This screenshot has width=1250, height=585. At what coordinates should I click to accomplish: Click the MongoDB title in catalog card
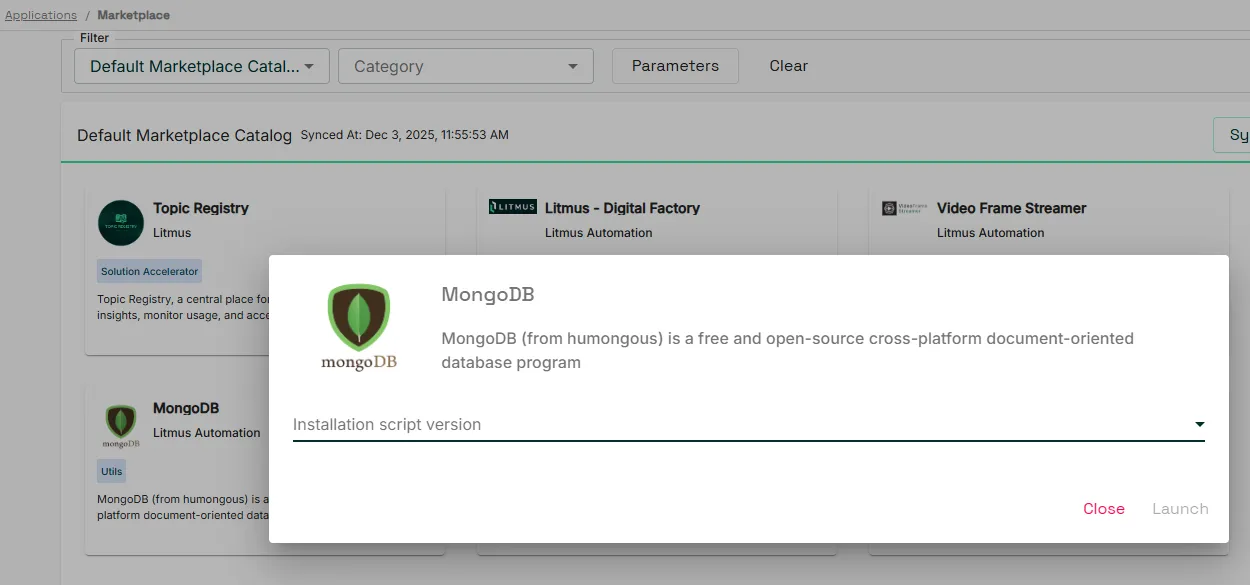[186, 408]
